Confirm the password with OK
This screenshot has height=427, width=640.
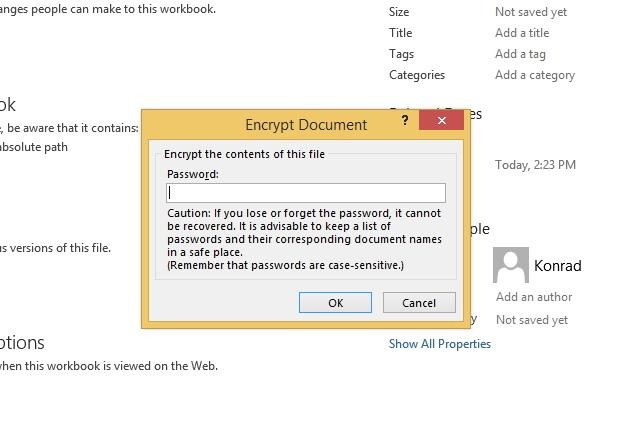pyautogui.click(x=335, y=303)
